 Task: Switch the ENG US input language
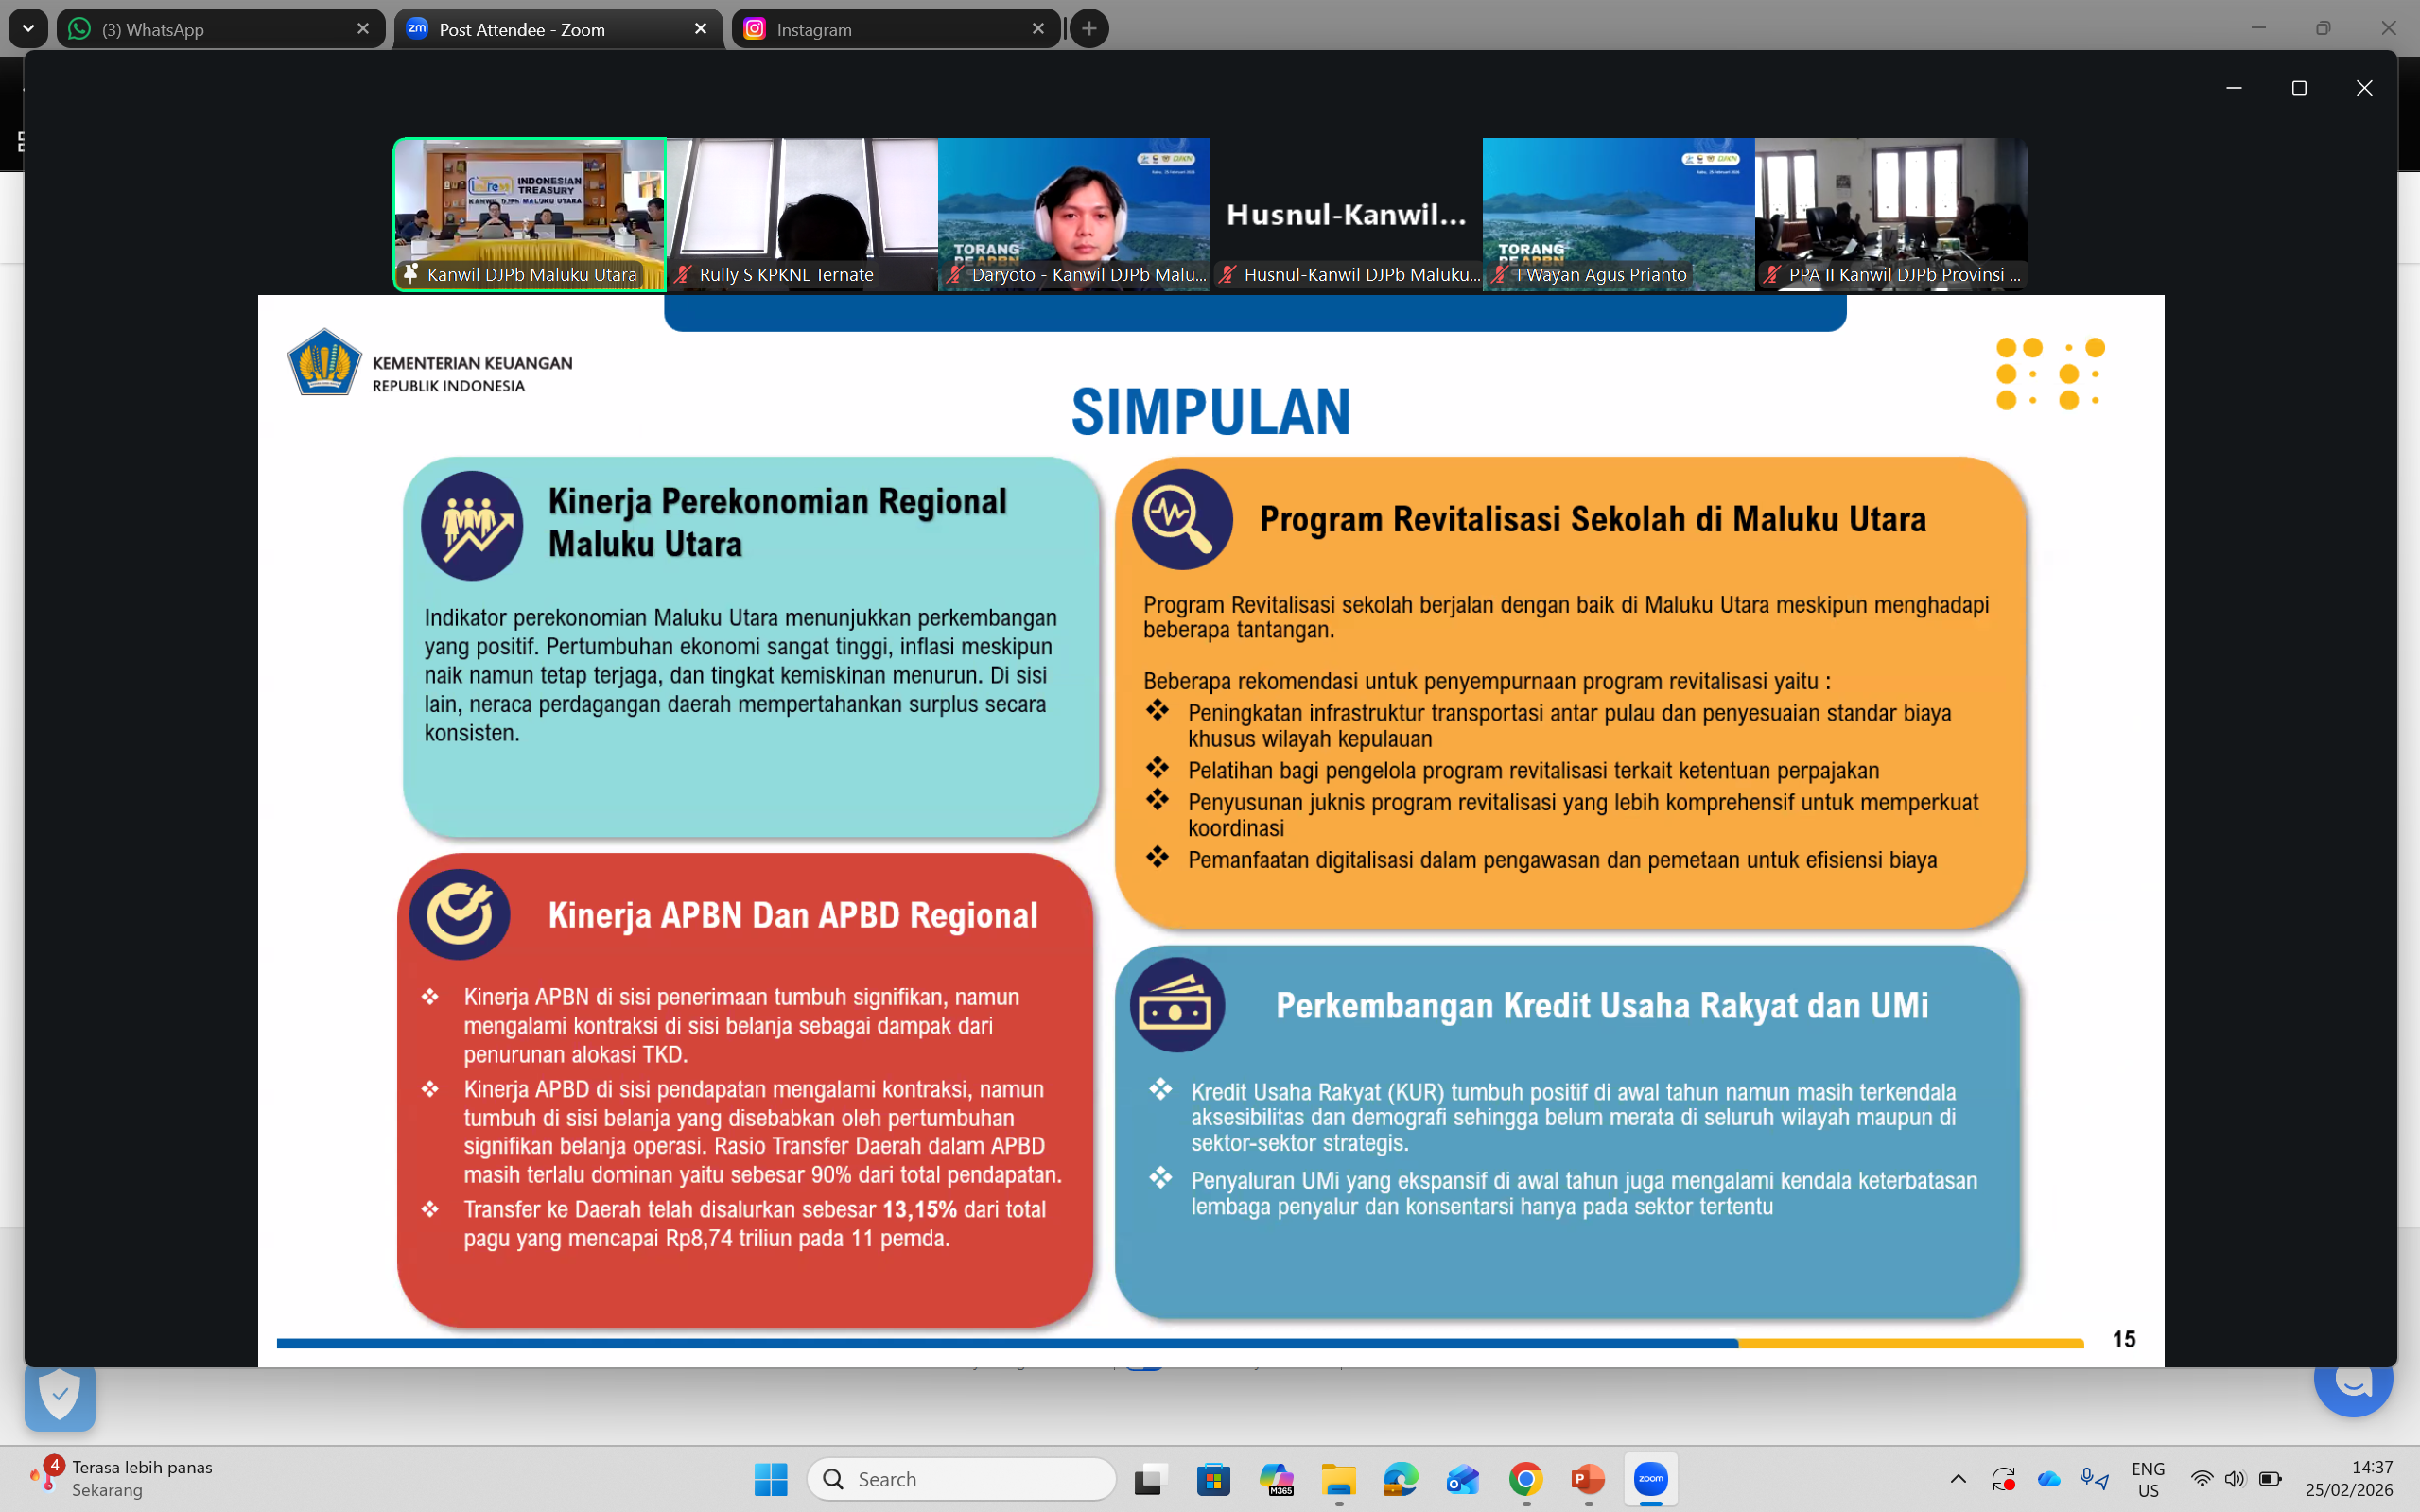[x=2147, y=1478]
